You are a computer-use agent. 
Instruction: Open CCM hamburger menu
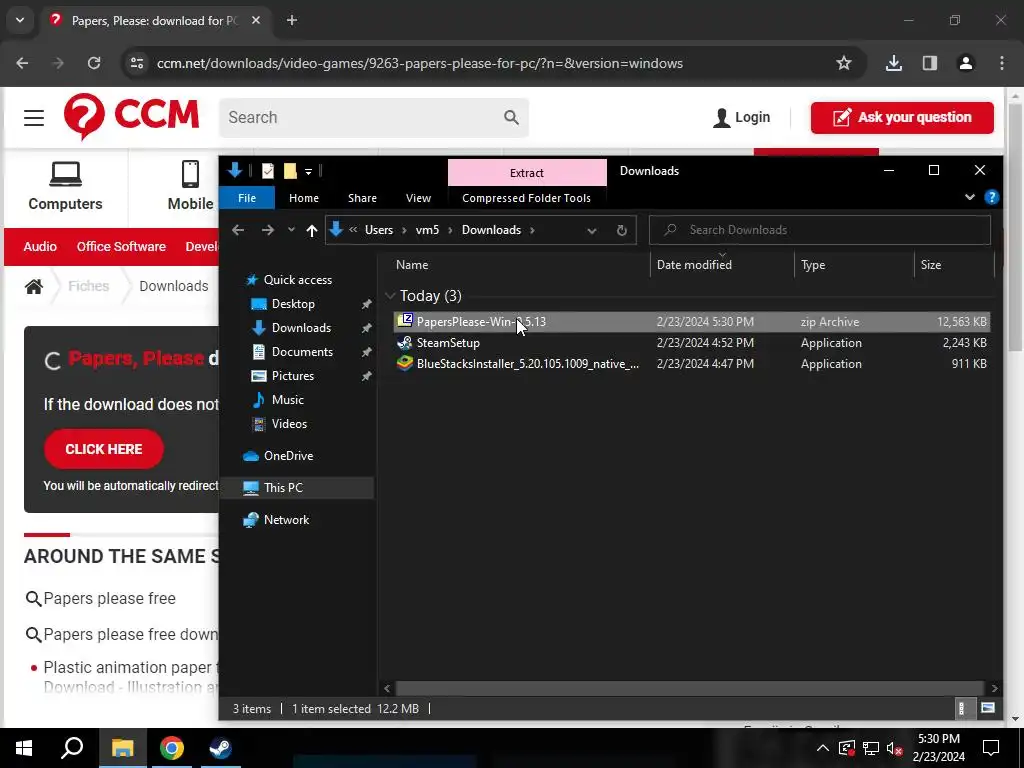point(34,118)
